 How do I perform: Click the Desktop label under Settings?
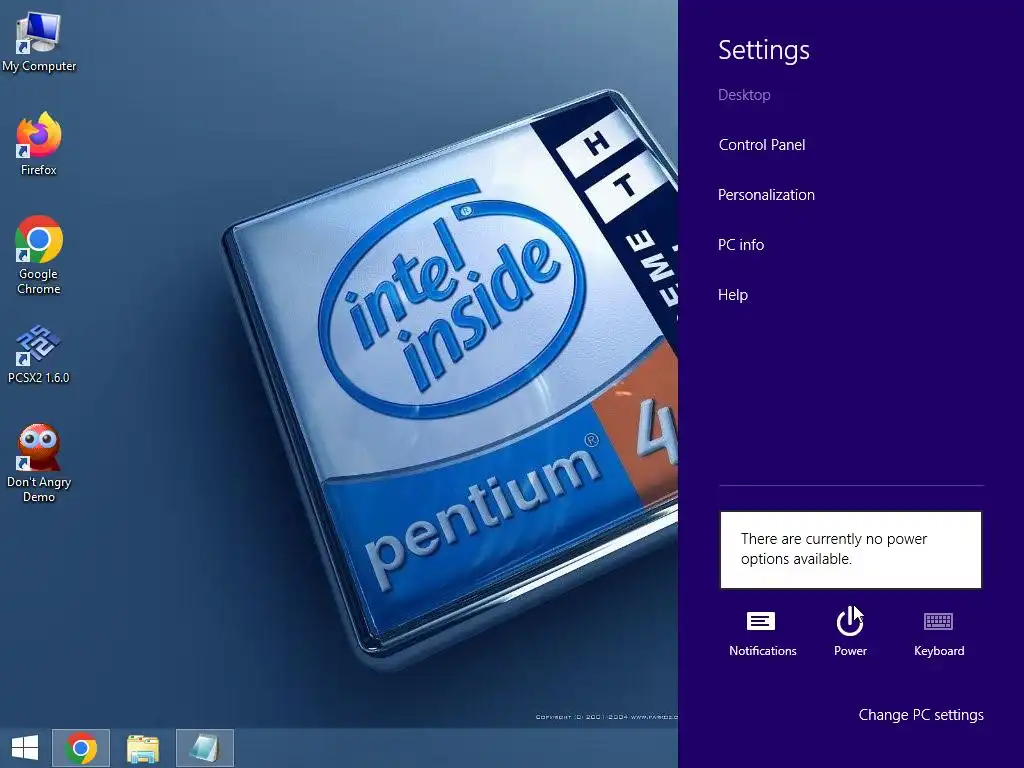point(744,95)
